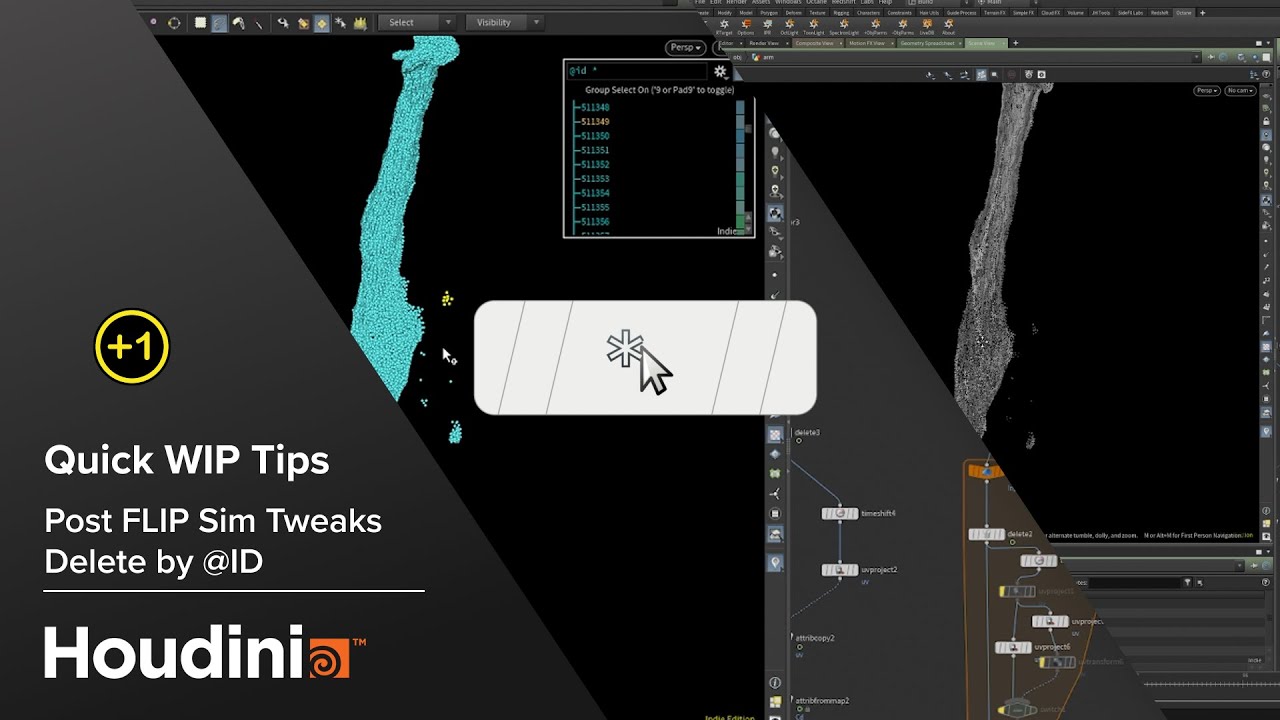
Task: Add a new shelf tab with plus button
Action: pos(1202,13)
